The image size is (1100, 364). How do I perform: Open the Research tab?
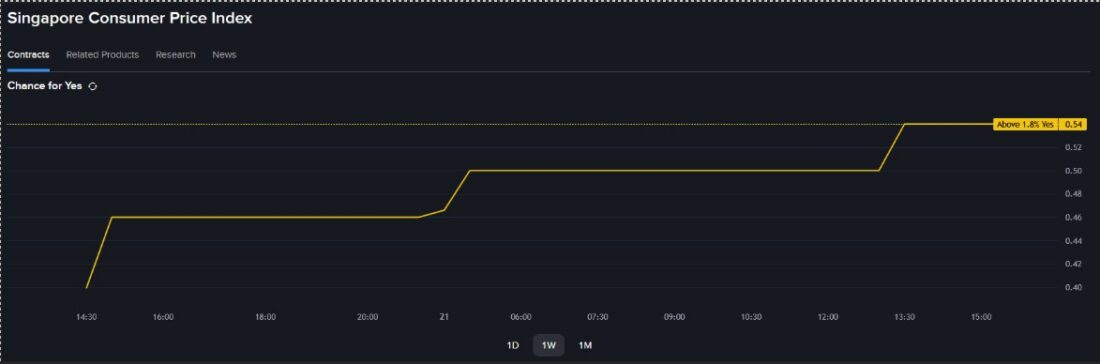pos(175,55)
